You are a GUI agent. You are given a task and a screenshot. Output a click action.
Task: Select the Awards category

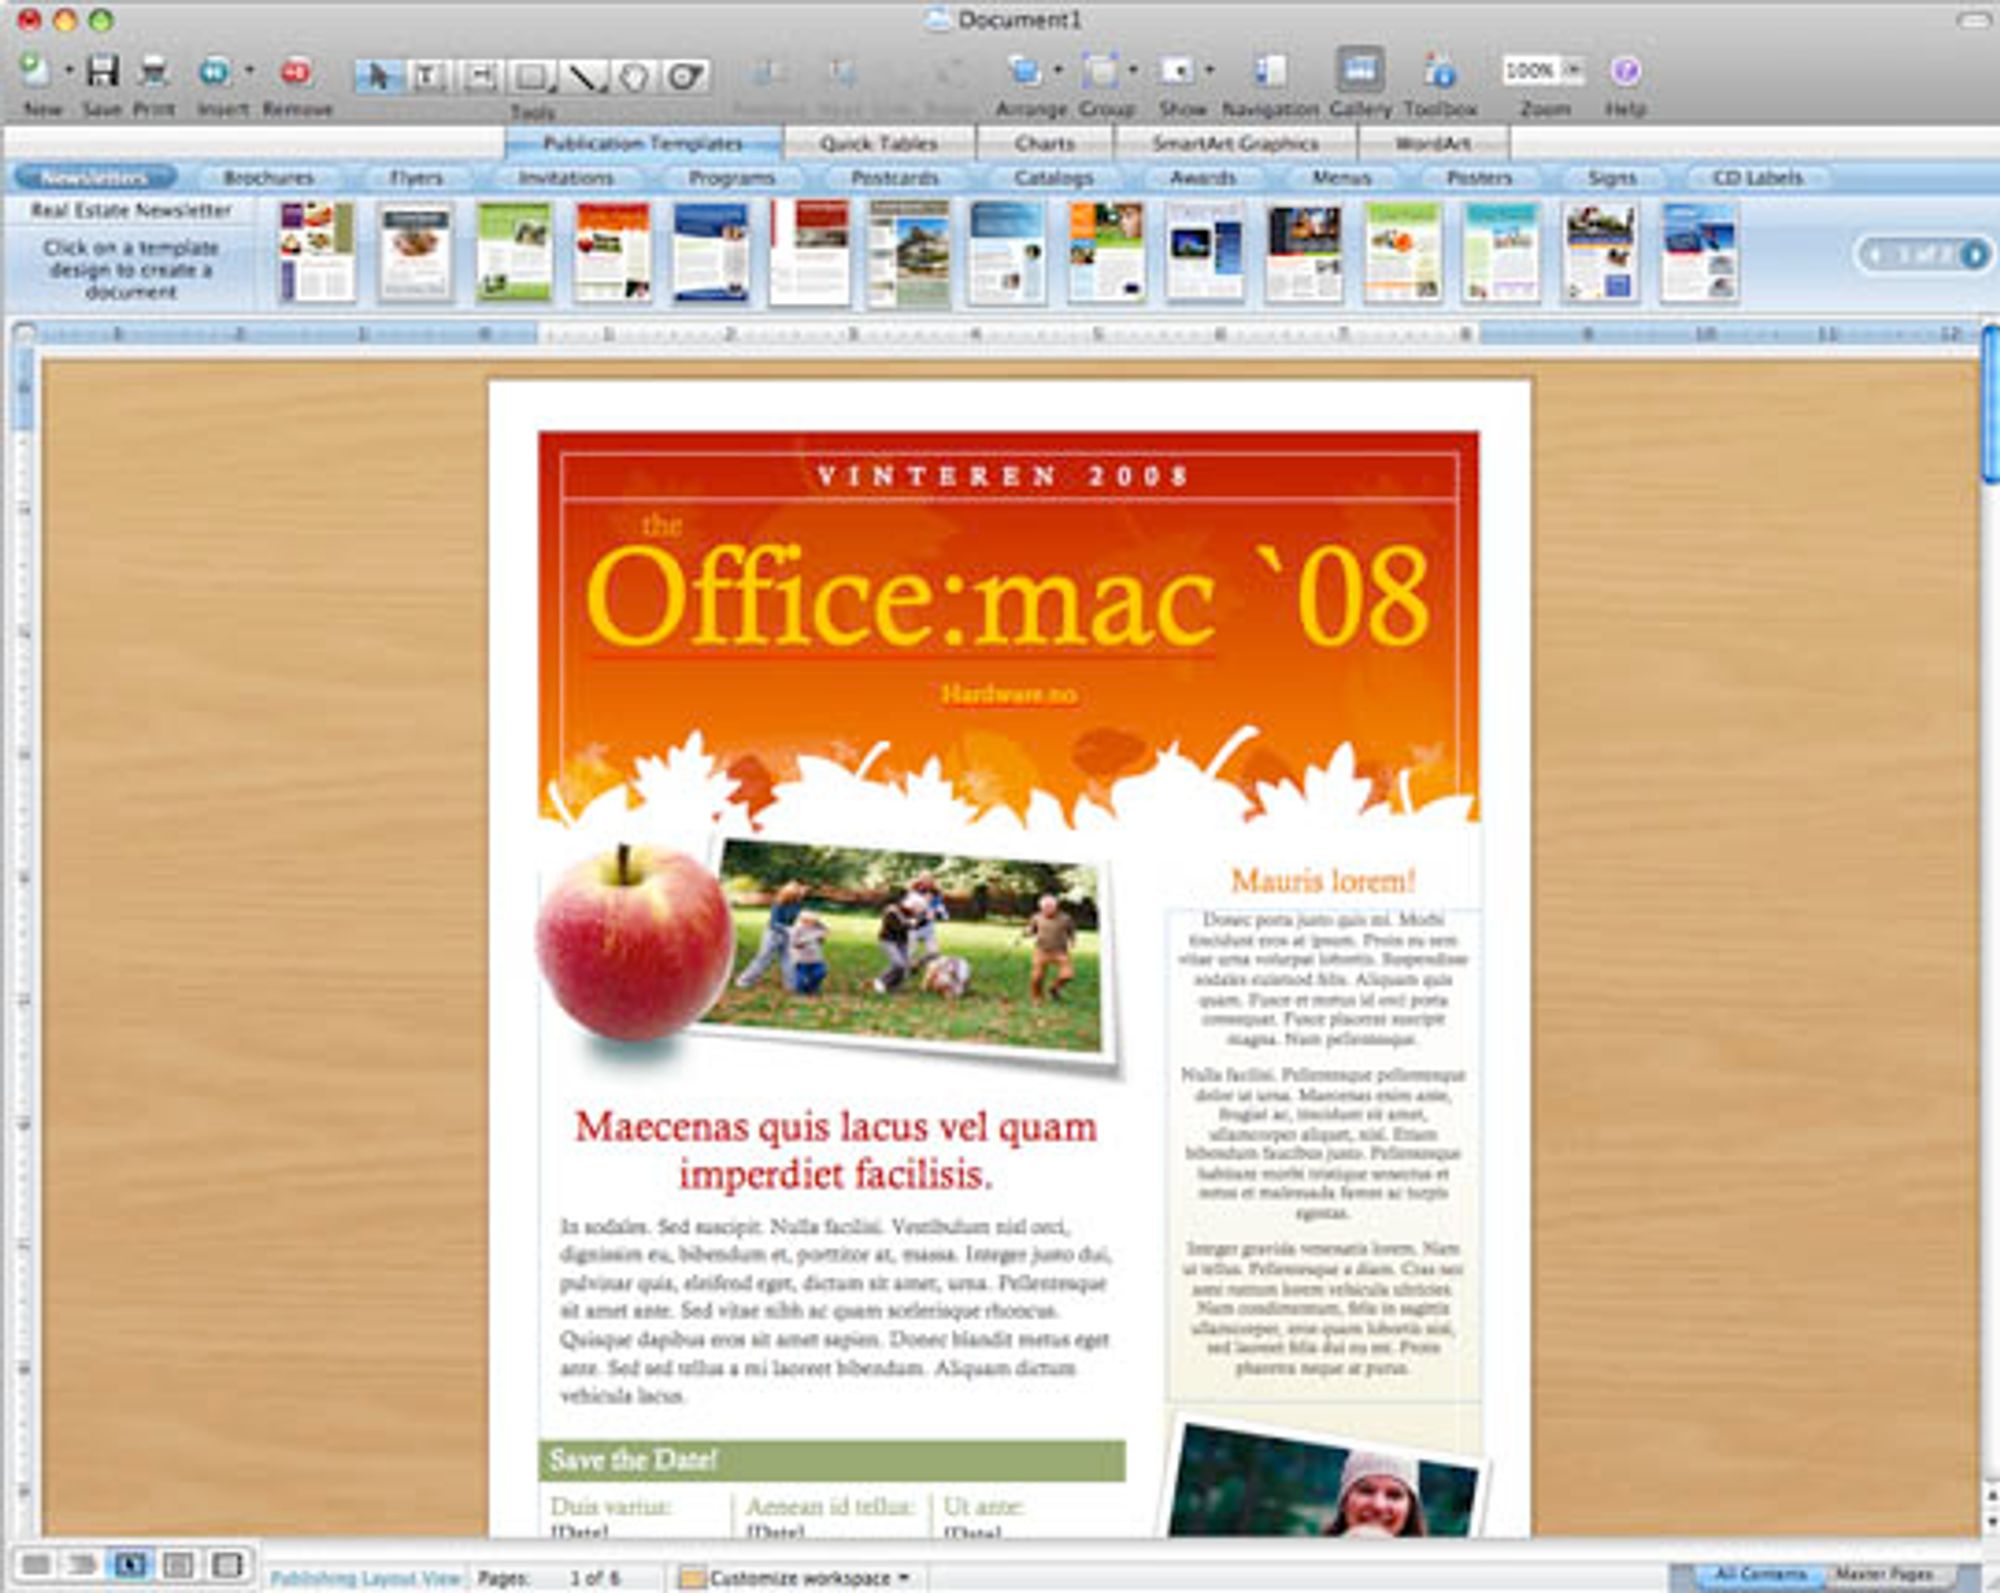[1203, 178]
